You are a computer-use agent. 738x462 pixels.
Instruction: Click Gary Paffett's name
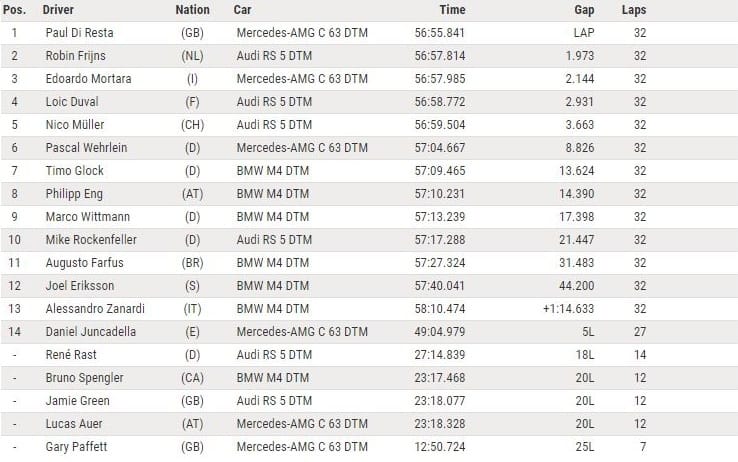76,446
